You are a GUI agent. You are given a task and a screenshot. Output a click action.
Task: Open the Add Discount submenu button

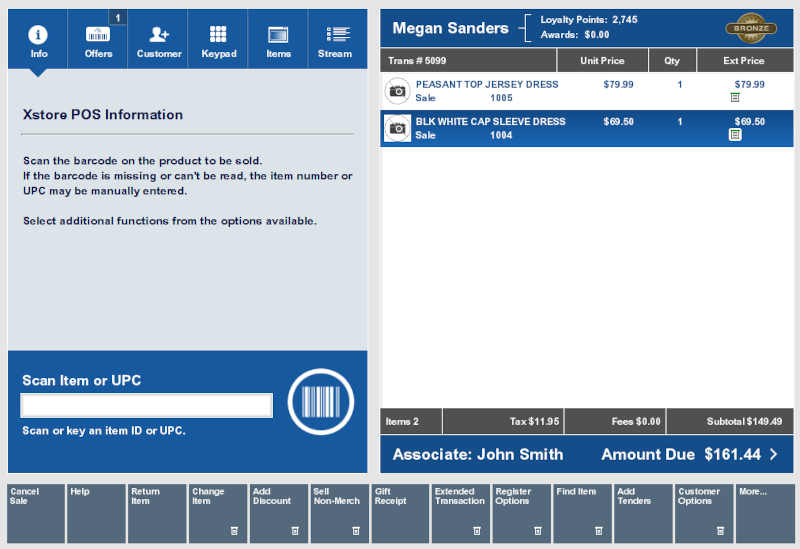279,514
